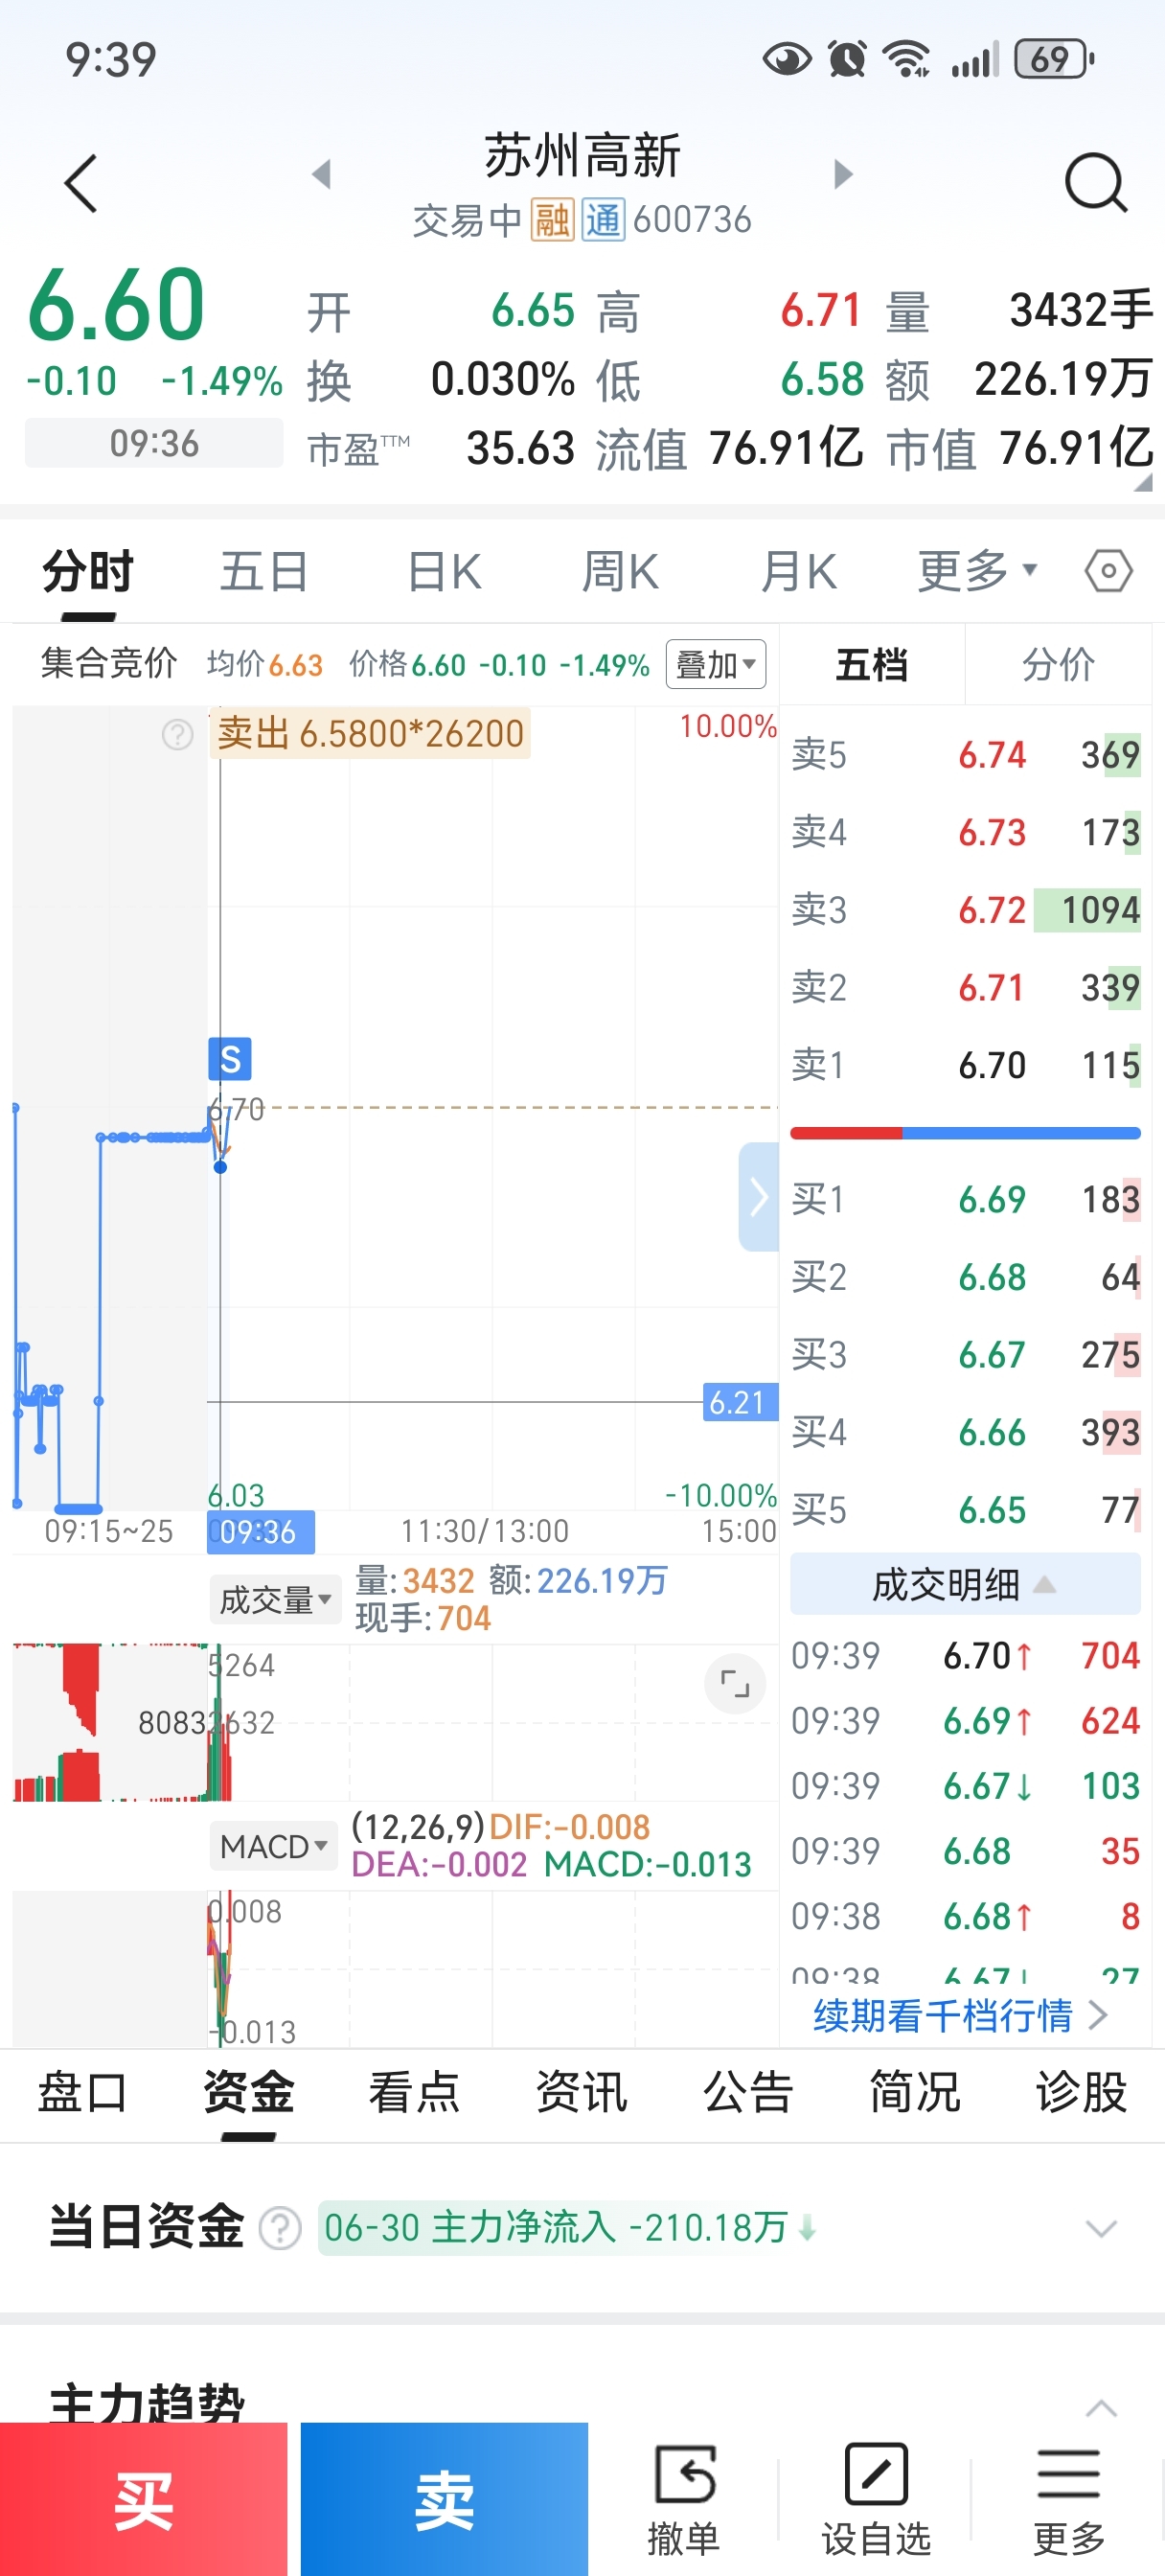1165x2576 pixels.
Task: Open the 盘口 tab
Action: pyautogui.click(x=82, y=2093)
